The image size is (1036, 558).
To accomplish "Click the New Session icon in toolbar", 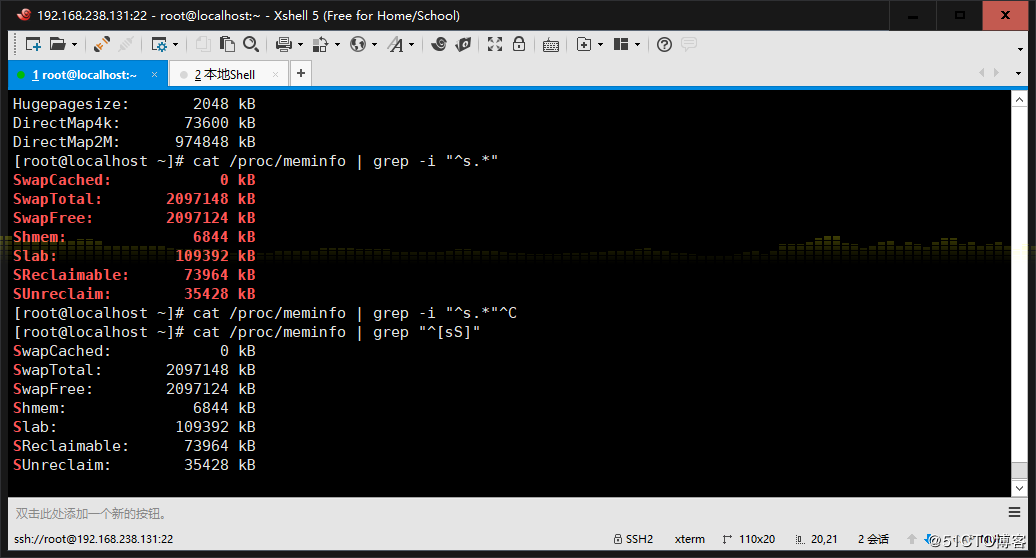I will pyautogui.click(x=33, y=44).
